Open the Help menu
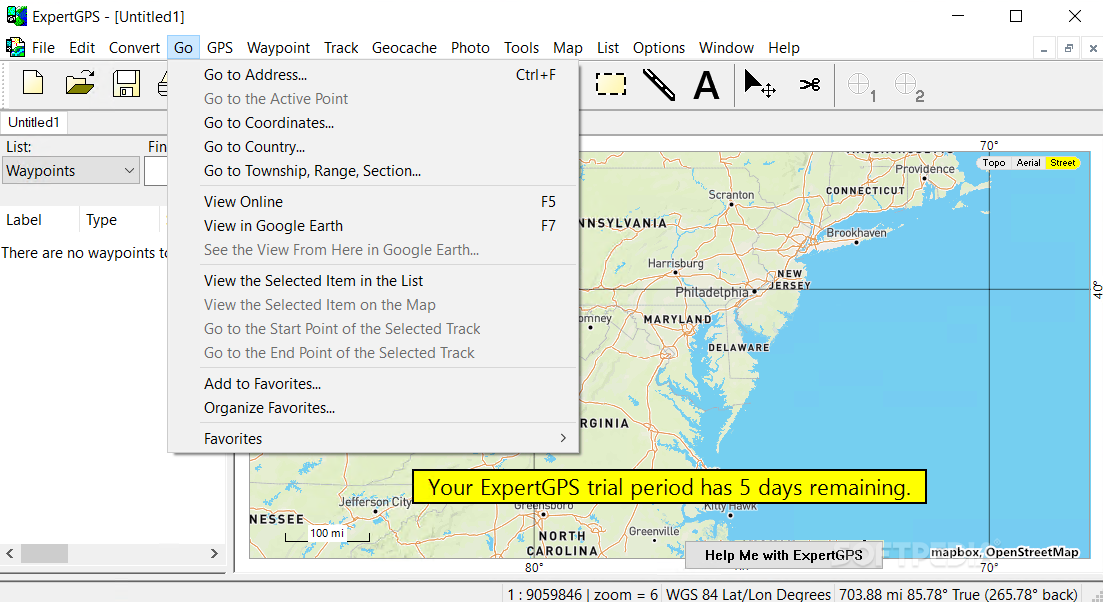Image resolution: width=1103 pixels, height=602 pixels. 784,48
